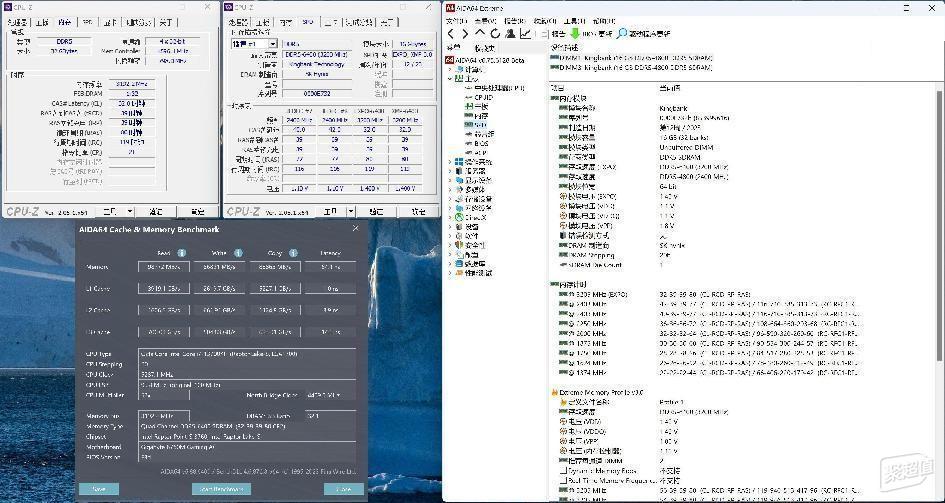
Task: Show info for Write column in benchmark
Action: tap(238, 253)
